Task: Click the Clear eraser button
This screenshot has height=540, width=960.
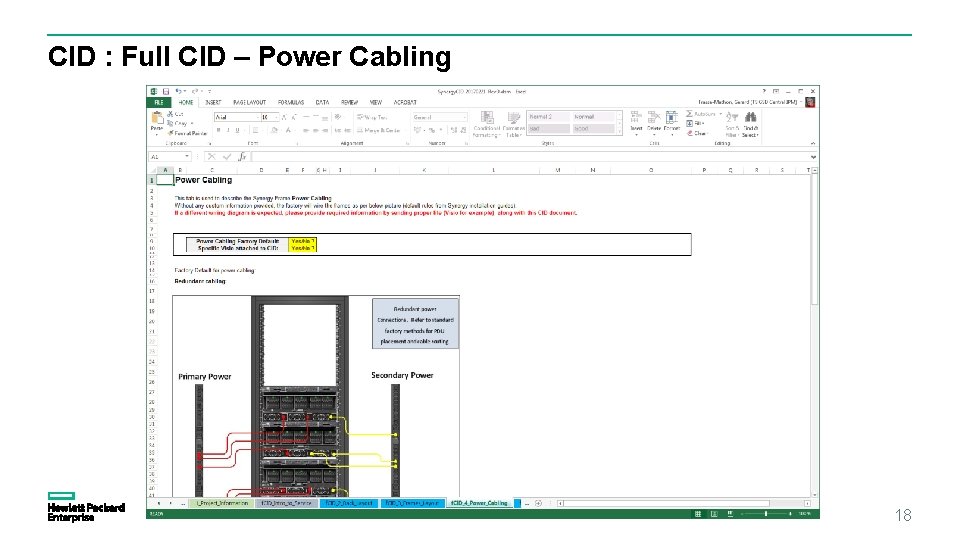Action: 697,133
